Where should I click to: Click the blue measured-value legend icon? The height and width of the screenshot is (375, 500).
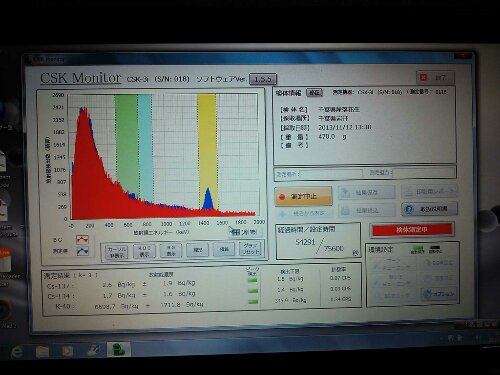pyautogui.click(x=82, y=251)
